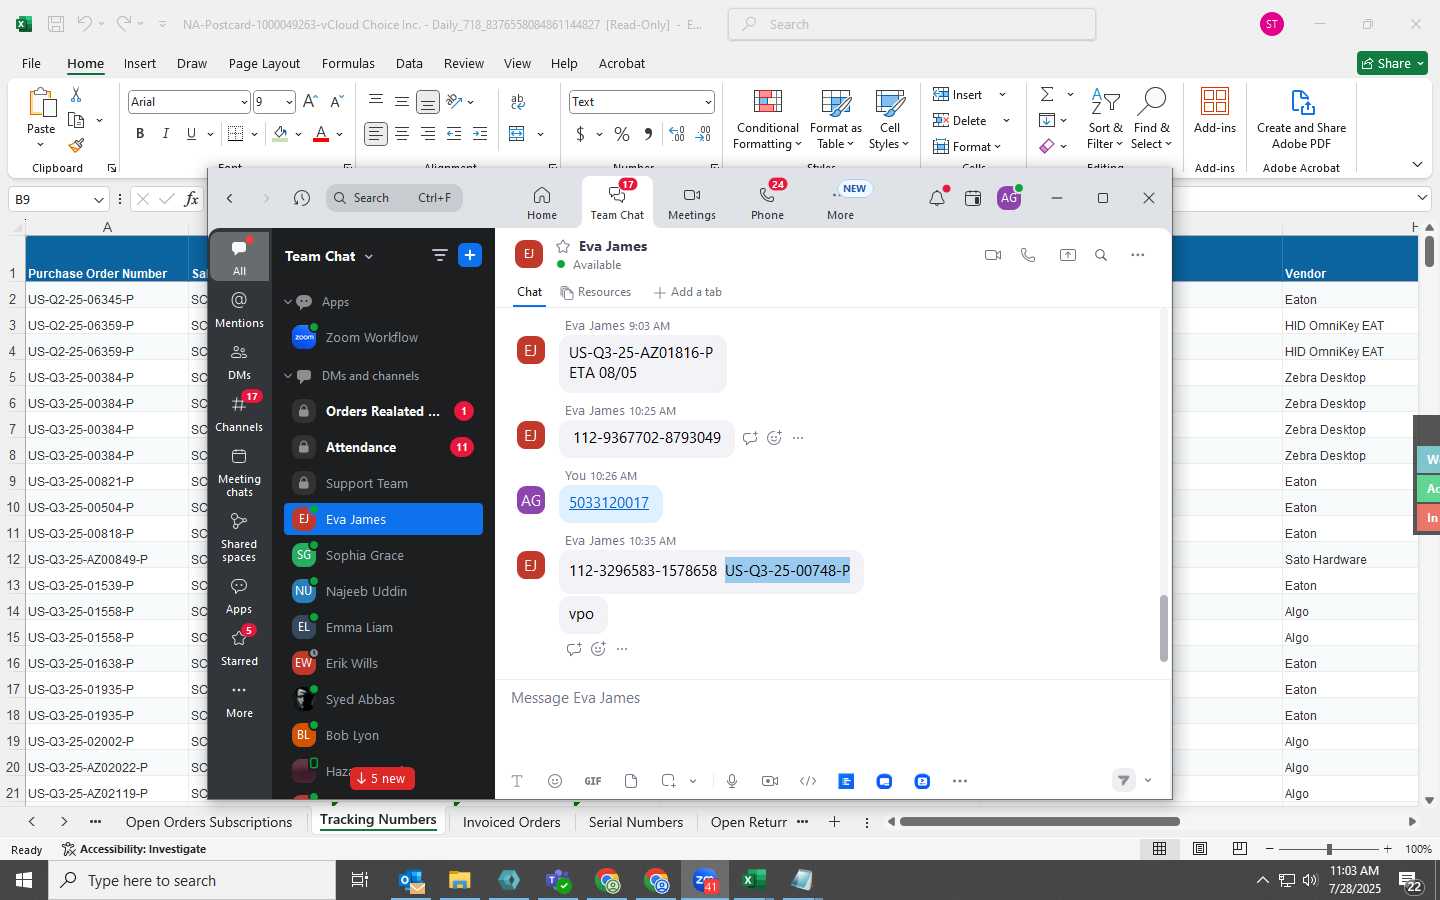Click the Excel Share button
This screenshot has height=900, width=1440.
pyautogui.click(x=1392, y=63)
